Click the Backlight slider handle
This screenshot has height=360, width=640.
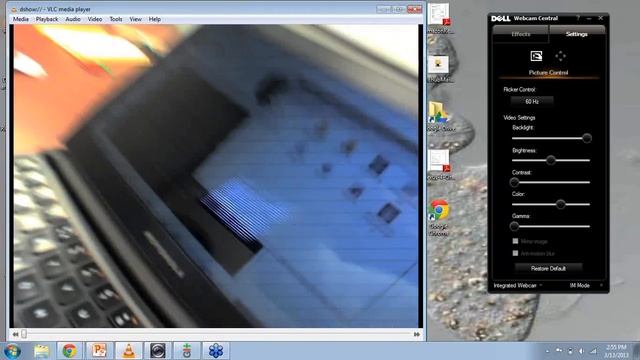pos(587,138)
